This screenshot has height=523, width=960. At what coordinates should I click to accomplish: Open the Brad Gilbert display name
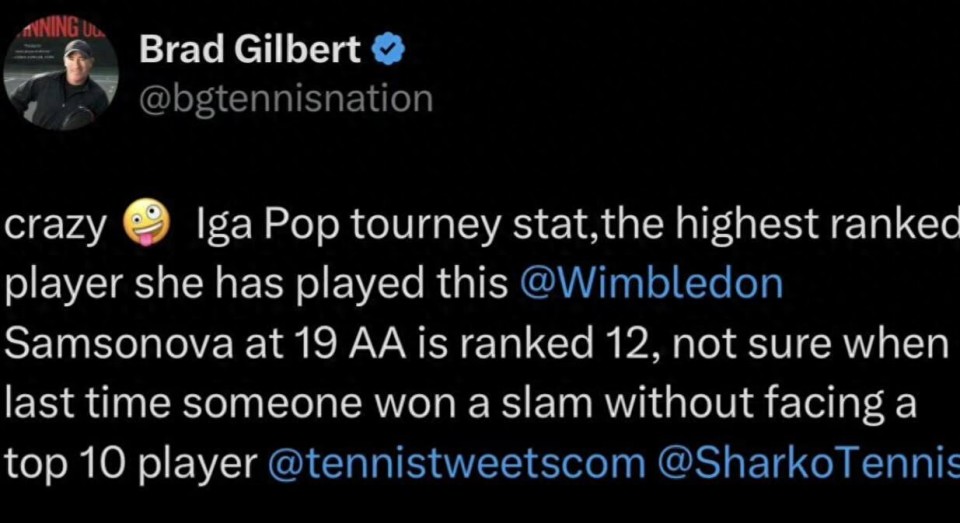click(249, 49)
